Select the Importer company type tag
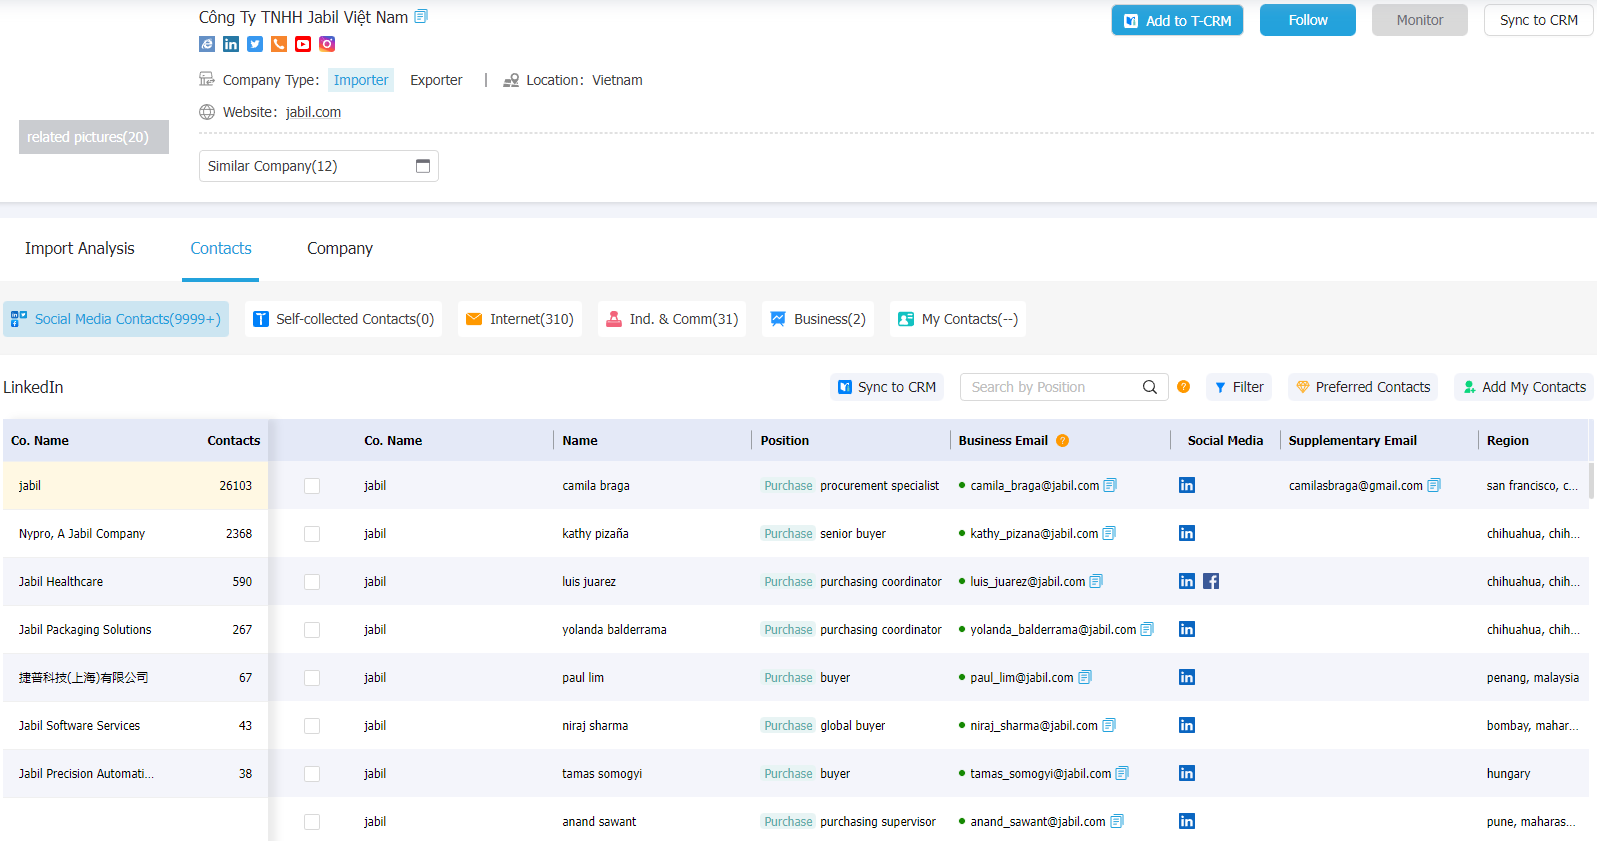1597x841 pixels. (361, 80)
